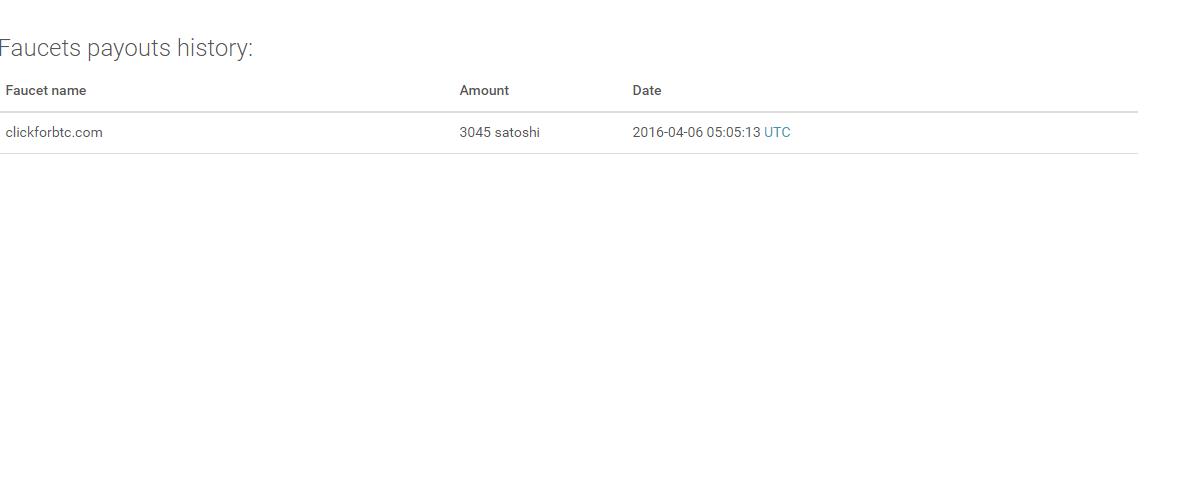Click the UTC timezone label
The image size is (1181, 480).
777,133
